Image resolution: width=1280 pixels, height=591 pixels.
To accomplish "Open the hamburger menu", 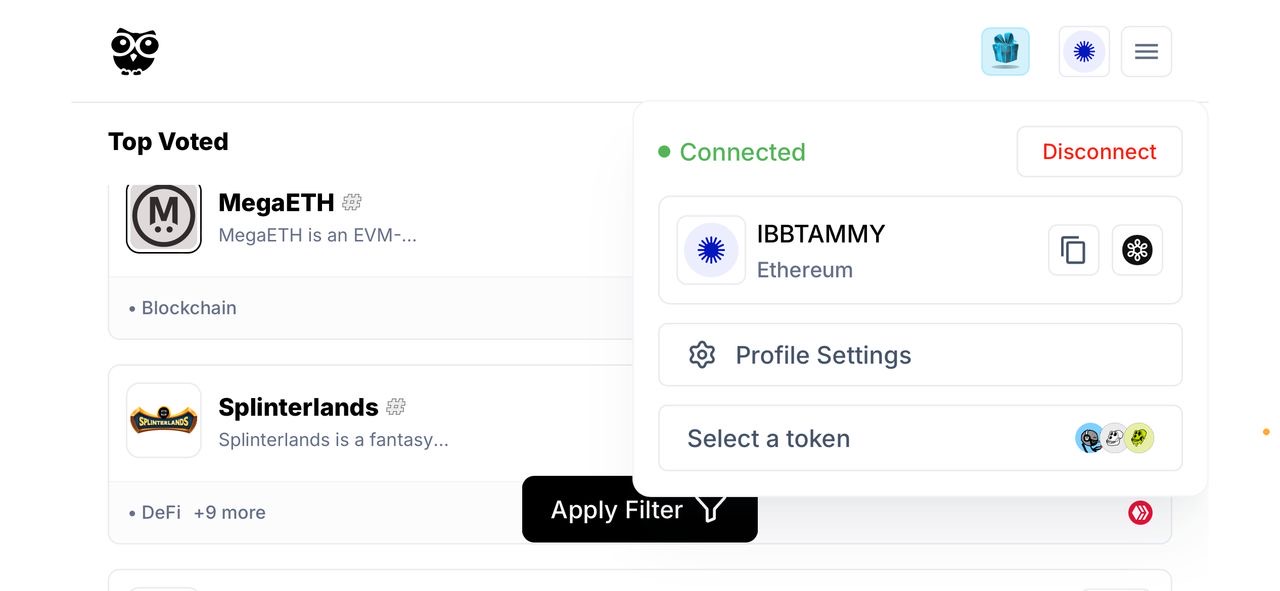I will click(x=1146, y=51).
